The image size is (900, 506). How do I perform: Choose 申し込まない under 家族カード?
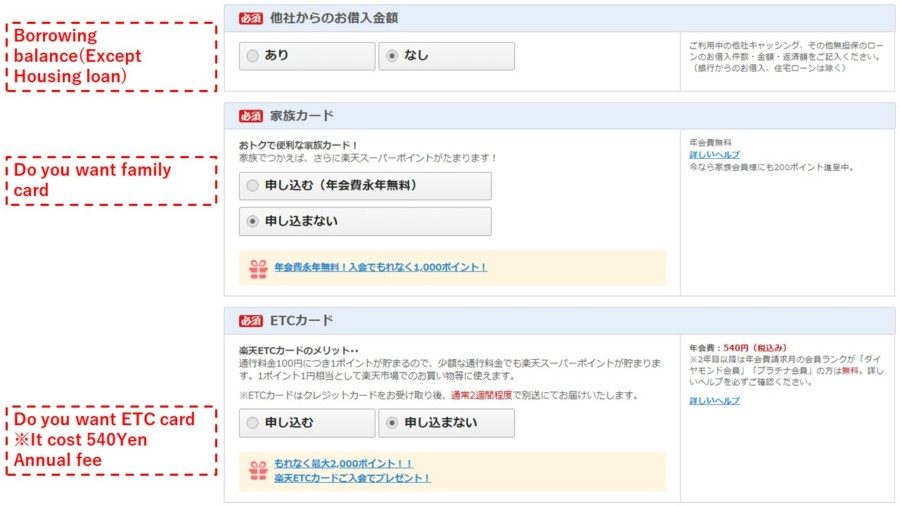click(x=252, y=221)
